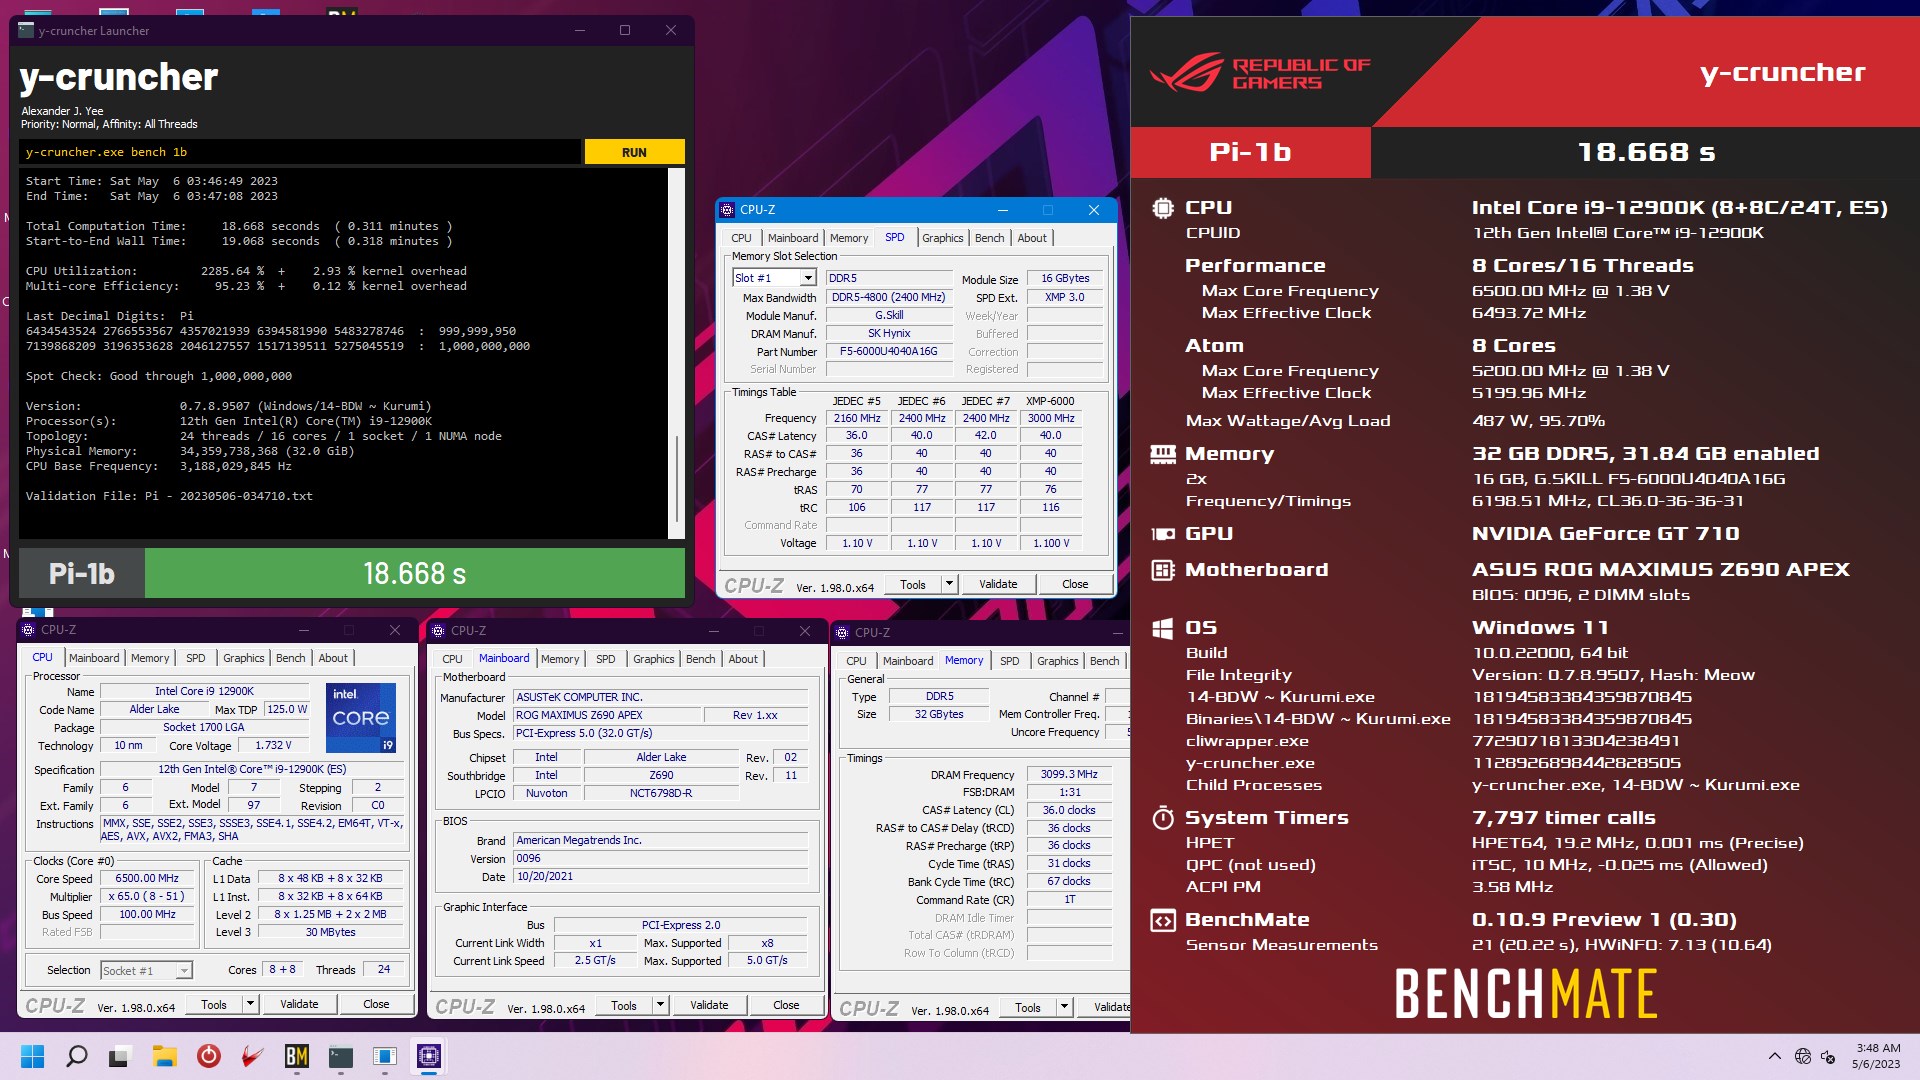
Task: Expand Tools dropdown arrow in Memory window
Action: [1064, 1007]
